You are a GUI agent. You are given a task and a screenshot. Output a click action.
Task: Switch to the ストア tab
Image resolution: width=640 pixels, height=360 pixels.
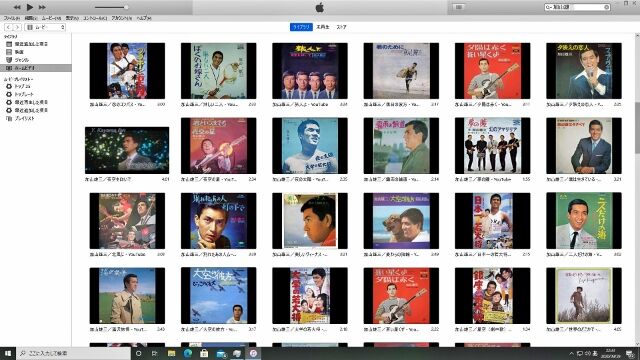click(341, 27)
